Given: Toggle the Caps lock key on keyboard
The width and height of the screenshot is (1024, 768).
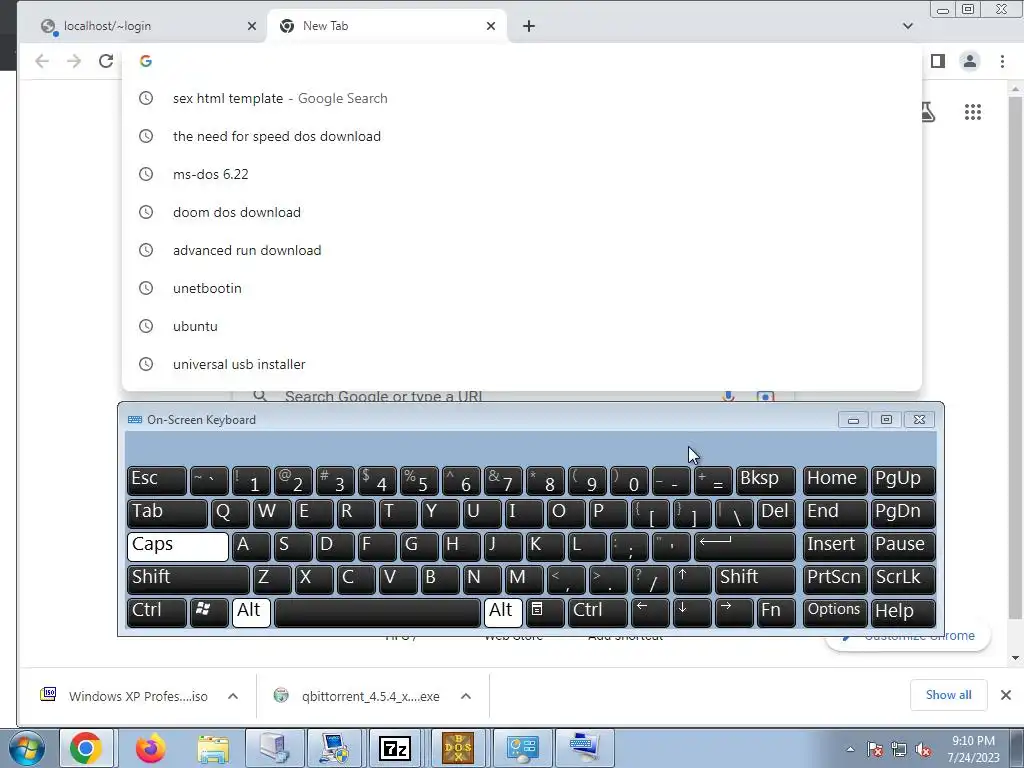Looking at the screenshot, I should coord(178,546).
